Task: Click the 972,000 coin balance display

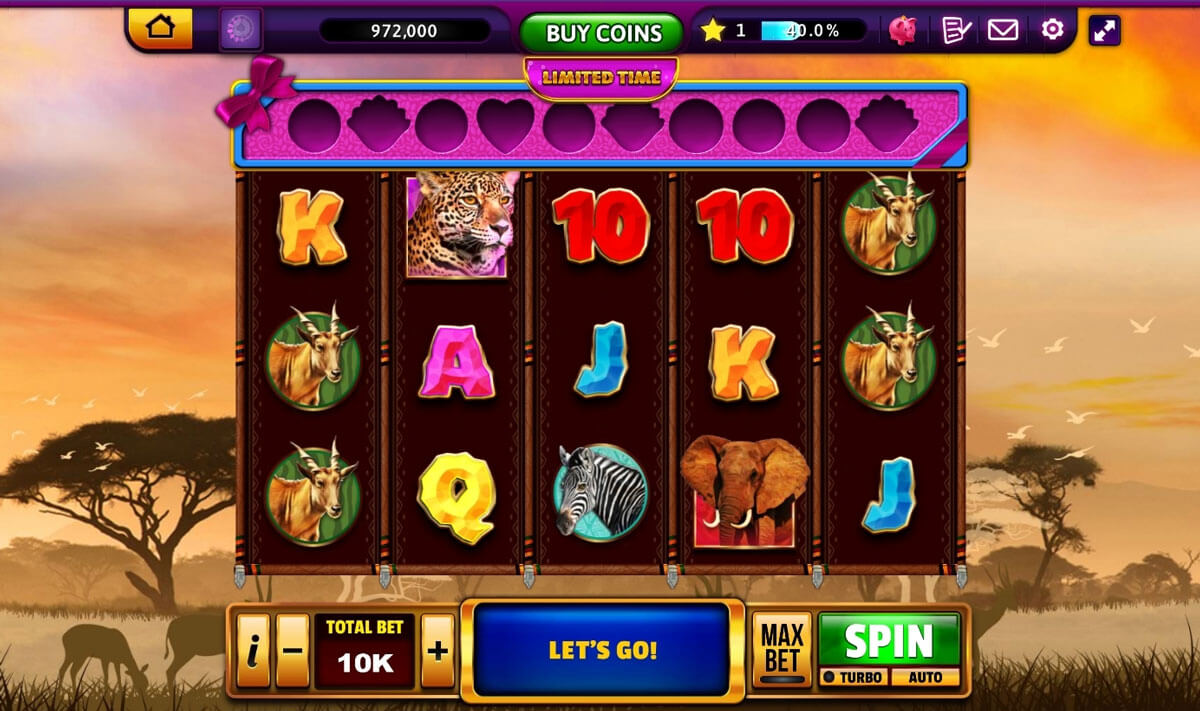Action: (404, 31)
